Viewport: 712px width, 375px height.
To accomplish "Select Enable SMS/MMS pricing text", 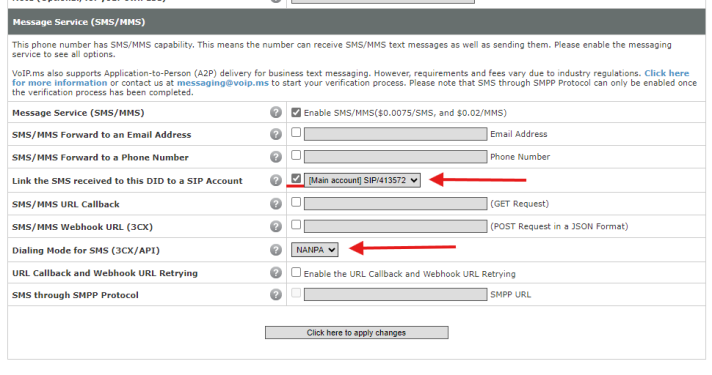I will 405,113.
